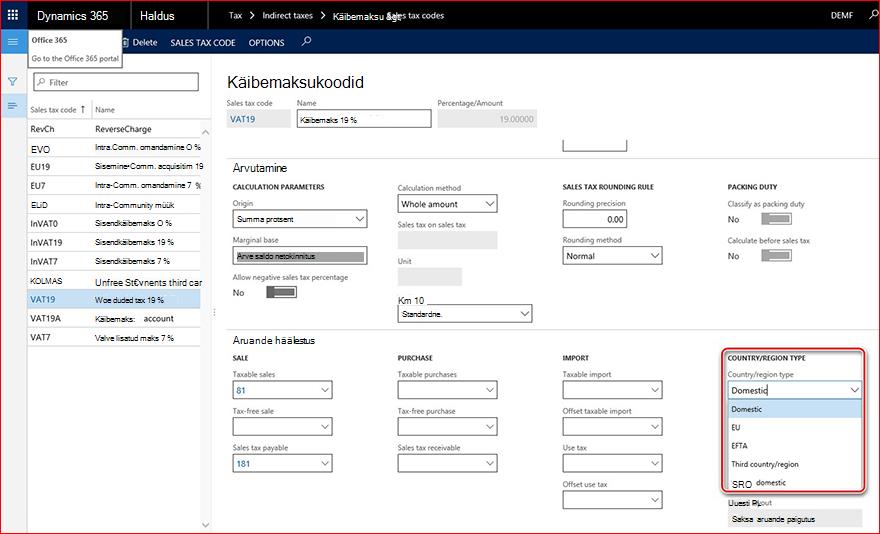The image size is (880, 534).
Task: Collapse the Country/region type dropdown arrow
Action: point(854,390)
